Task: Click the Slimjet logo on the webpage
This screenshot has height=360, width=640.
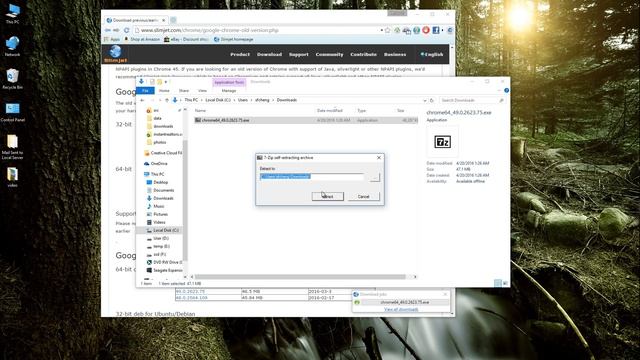Action: click(x=116, y=54)
